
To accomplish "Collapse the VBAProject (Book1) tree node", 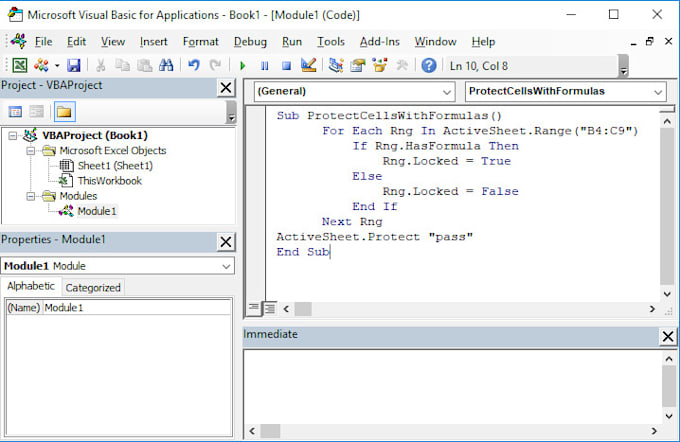I will click(13, 135).
